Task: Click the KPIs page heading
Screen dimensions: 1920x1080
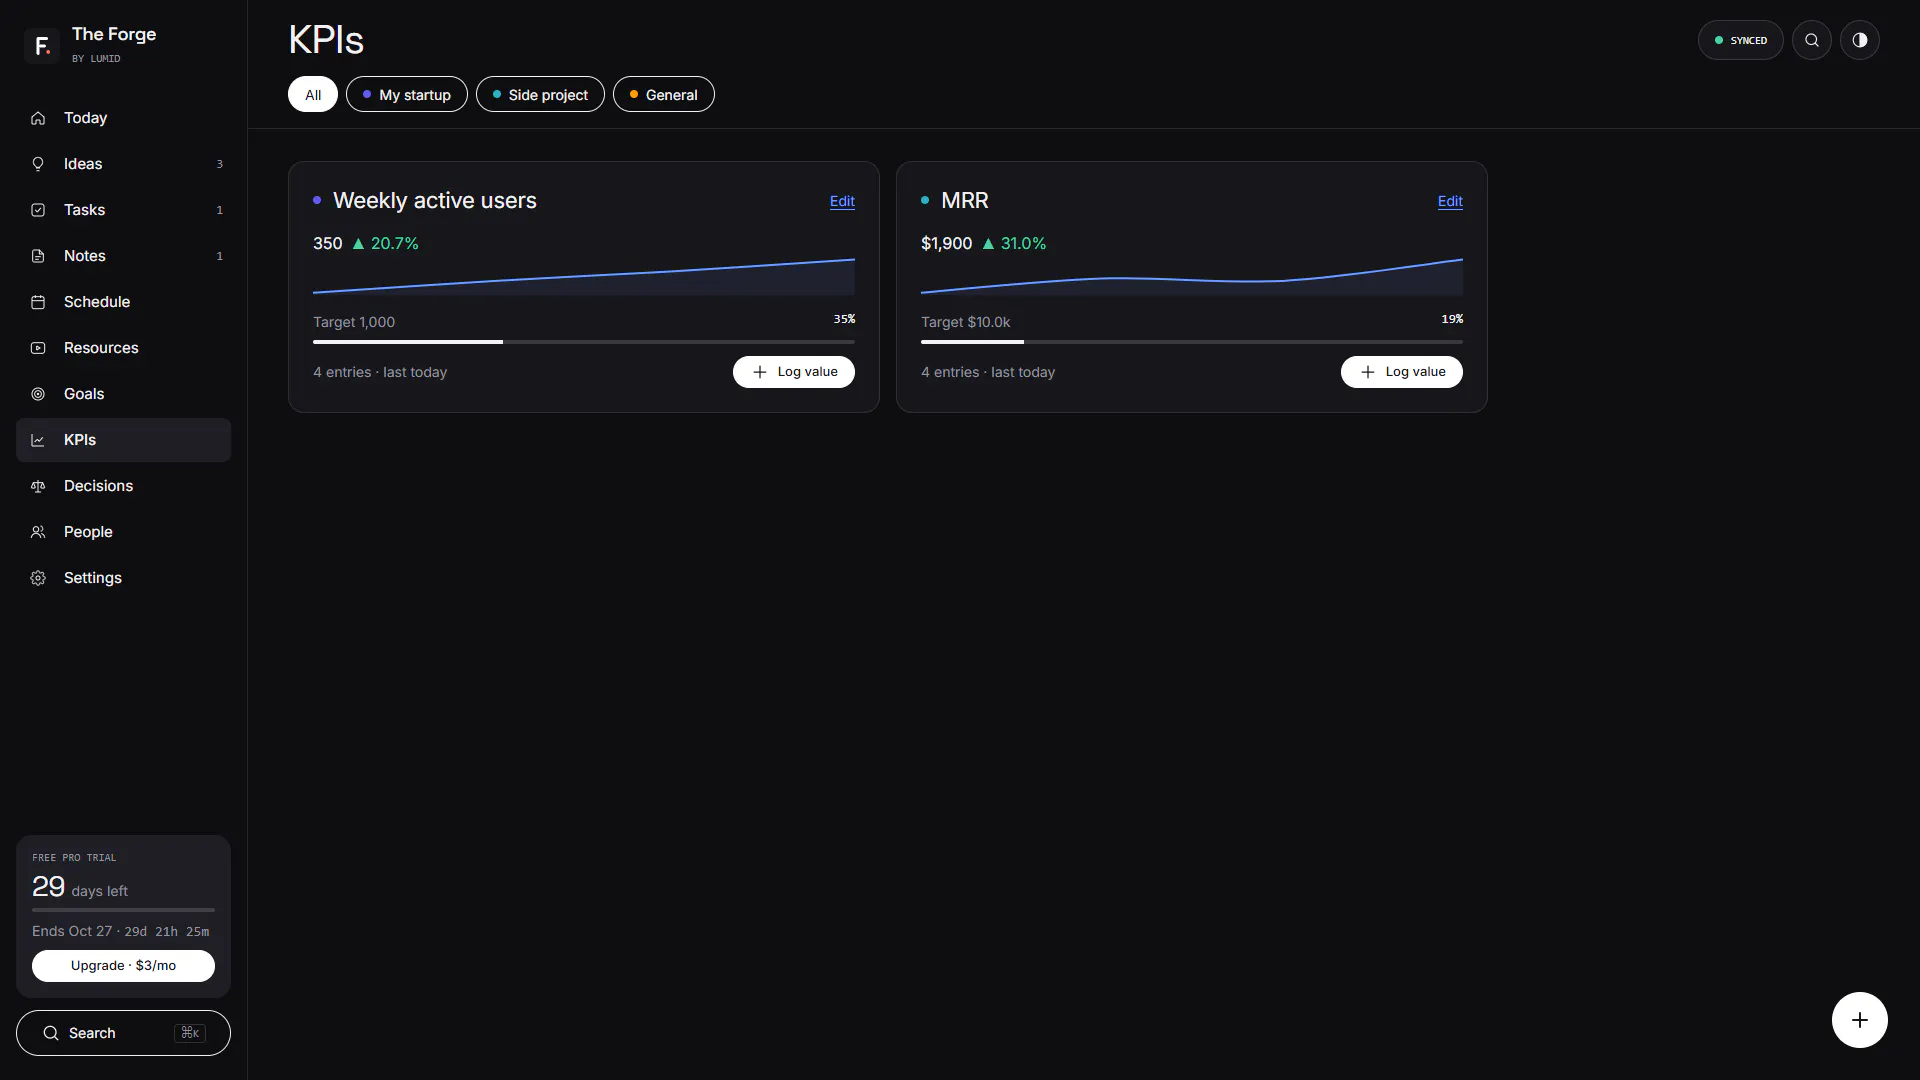Action: tap(326, 40)
